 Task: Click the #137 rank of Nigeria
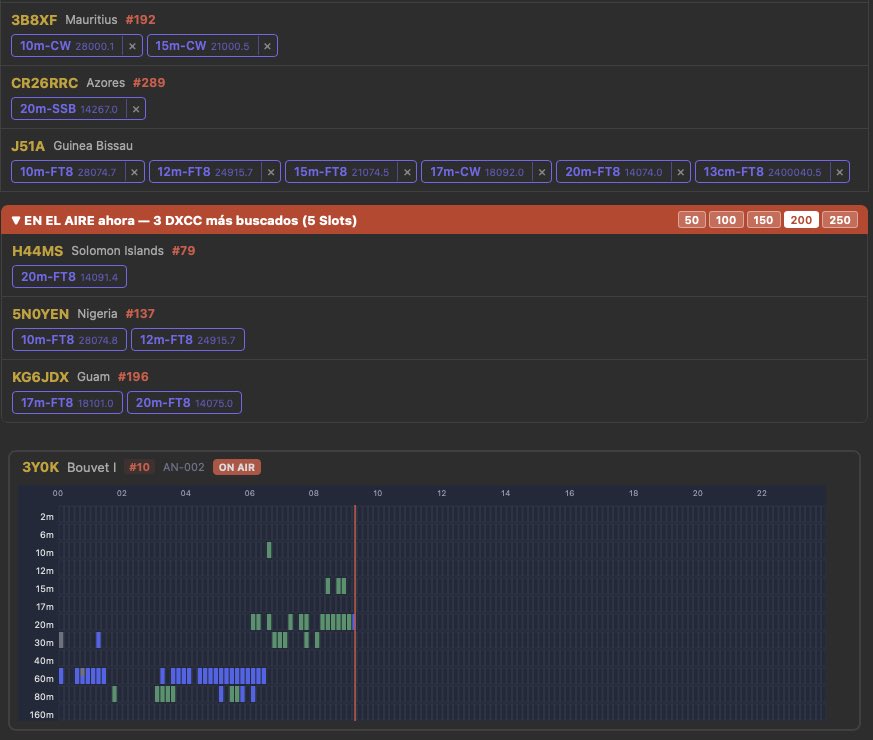pos(140,313)
